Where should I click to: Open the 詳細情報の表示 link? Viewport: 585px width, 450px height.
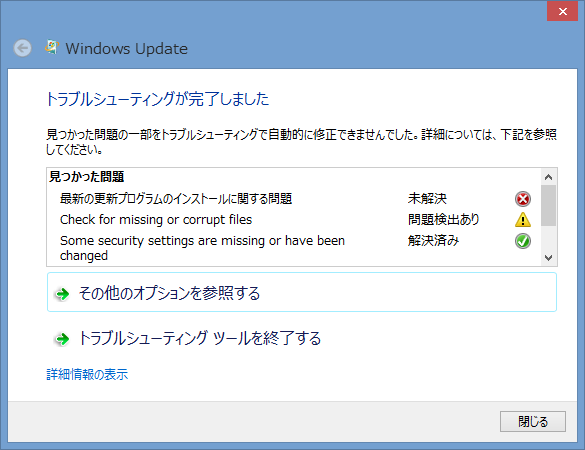pyautogui.click(x=87, y=374)
